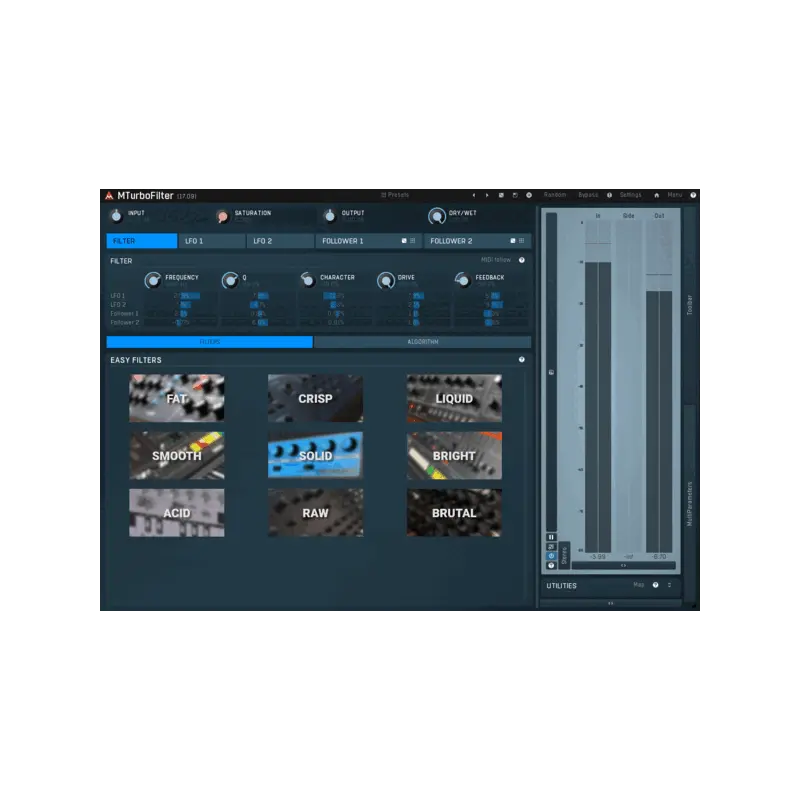Screen dimensions: 800x800
Task: Switch to the Follower 2 tab
Action: tap(477, 241)
